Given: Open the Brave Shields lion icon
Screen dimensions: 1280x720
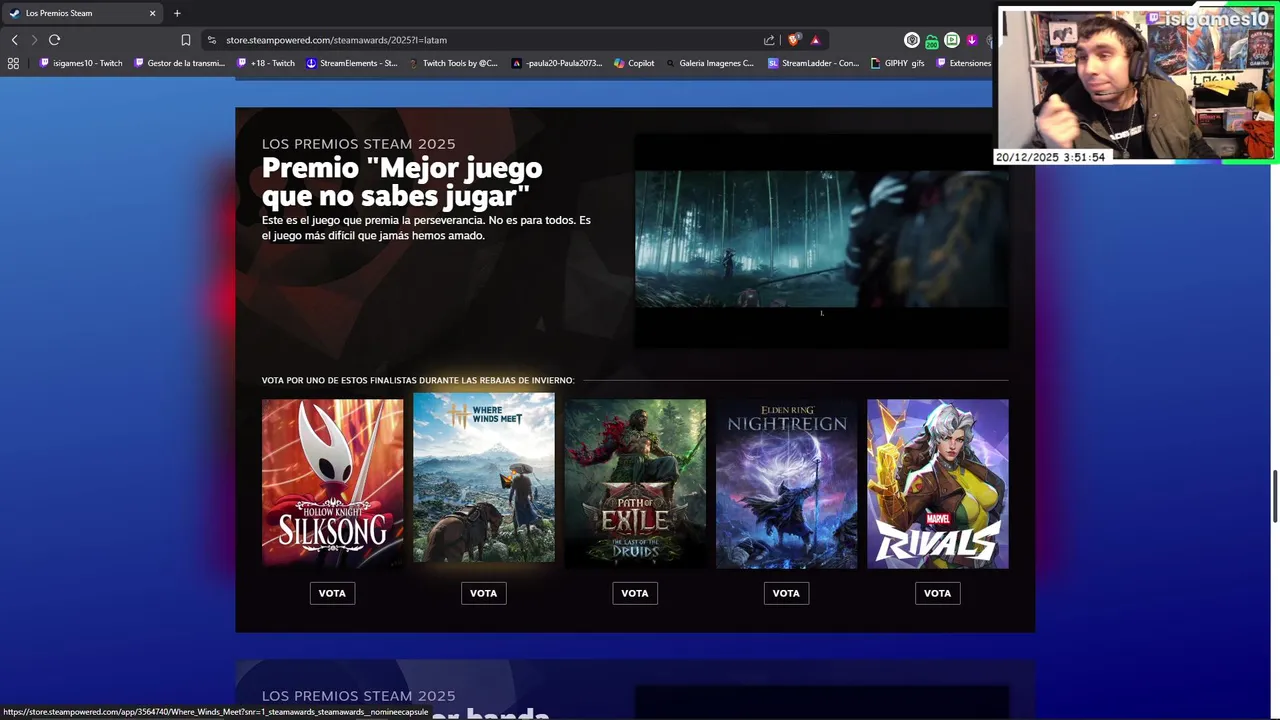Looking at the screenshot, I should coord(794,40).
